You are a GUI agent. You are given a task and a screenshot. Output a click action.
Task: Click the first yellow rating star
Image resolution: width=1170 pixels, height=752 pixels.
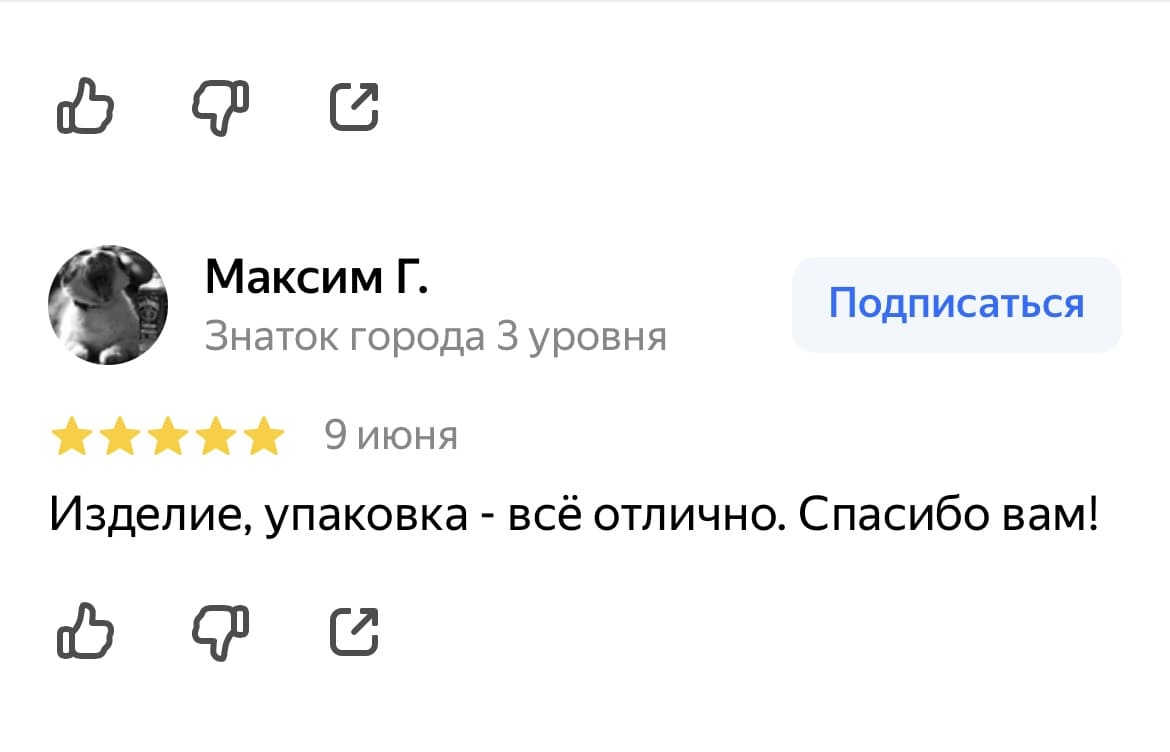click(x=71, y=437)
